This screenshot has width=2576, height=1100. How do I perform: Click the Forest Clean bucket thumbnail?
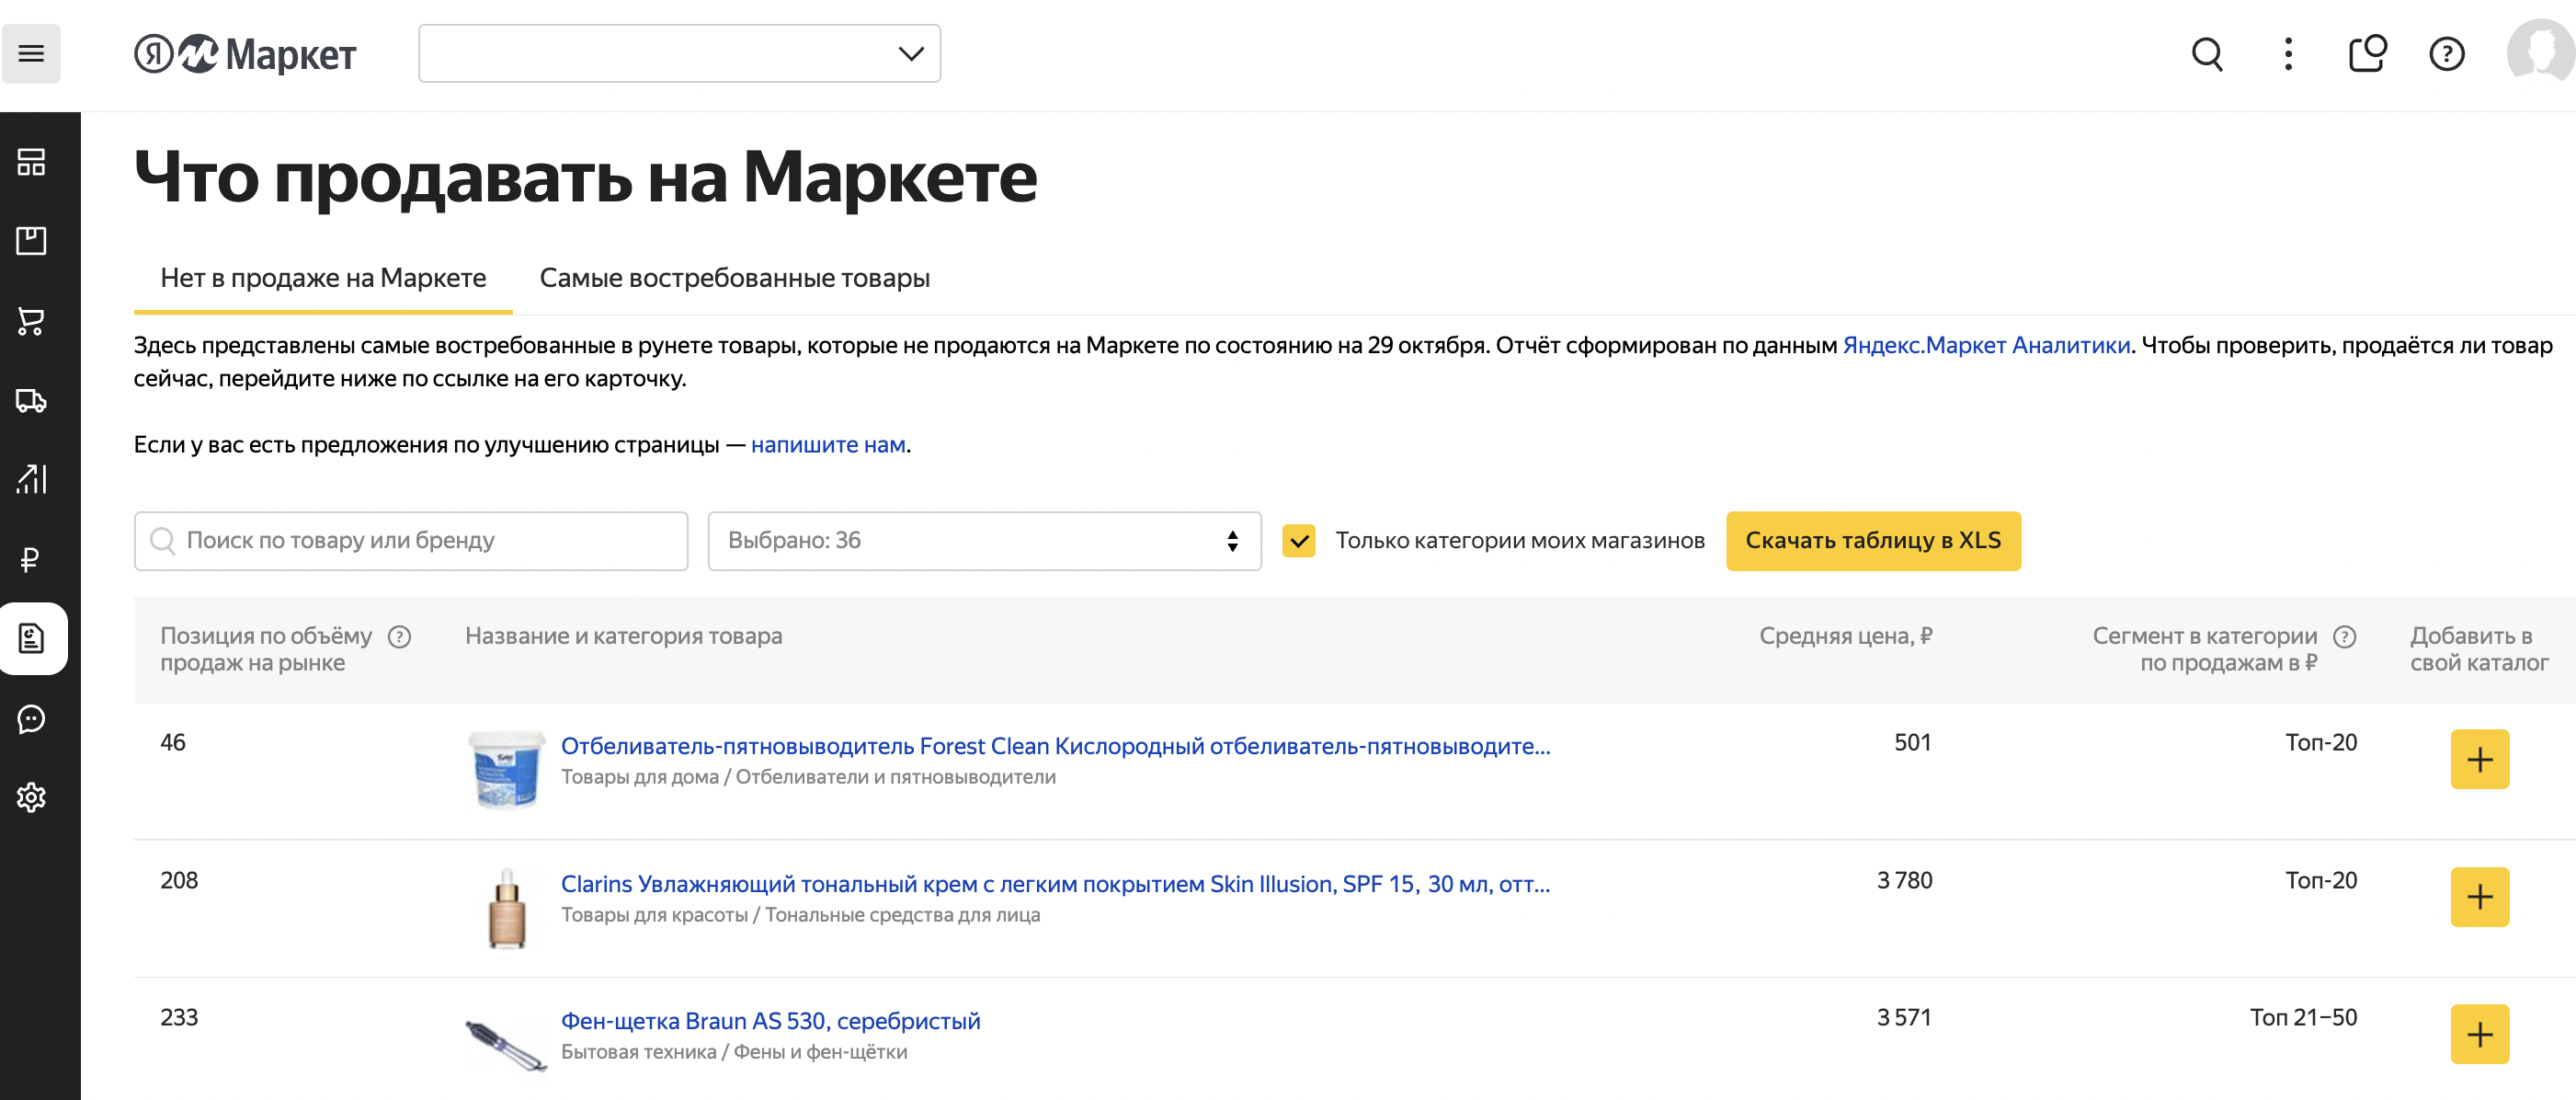point(507,769)
